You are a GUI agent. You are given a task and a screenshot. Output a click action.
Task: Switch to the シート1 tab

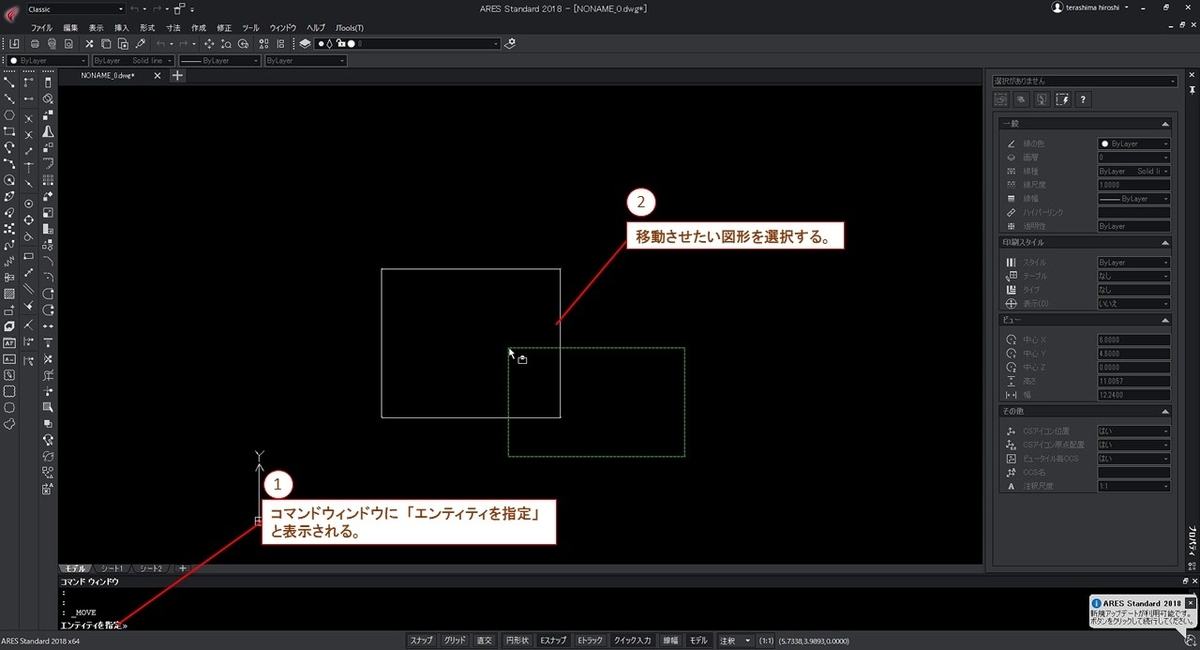pos(112,567)
